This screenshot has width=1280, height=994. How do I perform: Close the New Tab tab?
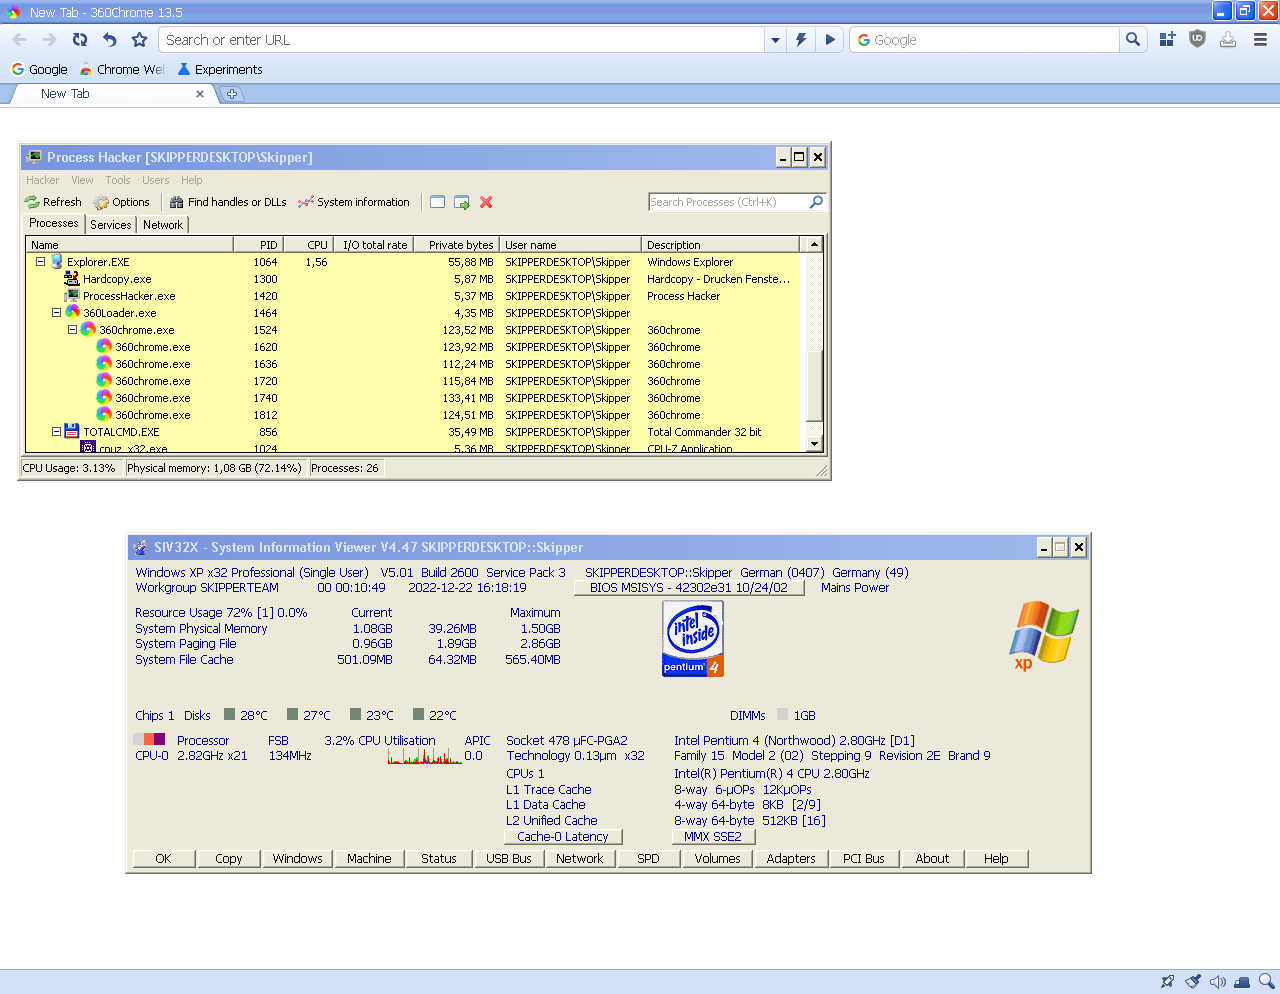pyautogui.click(x=200, y=94)
